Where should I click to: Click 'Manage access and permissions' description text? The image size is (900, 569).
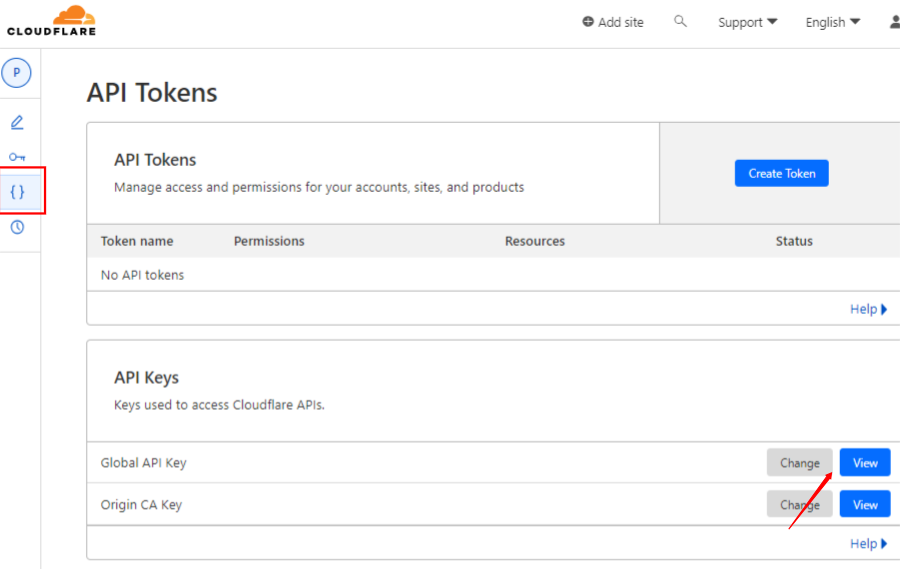[x=319, y=187]
